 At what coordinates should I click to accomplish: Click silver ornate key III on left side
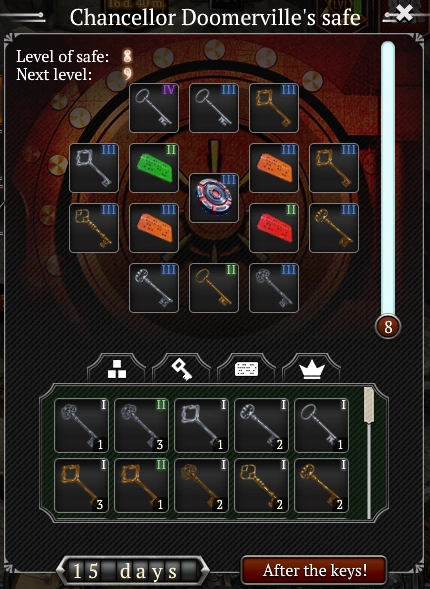(x=94, y=168)
